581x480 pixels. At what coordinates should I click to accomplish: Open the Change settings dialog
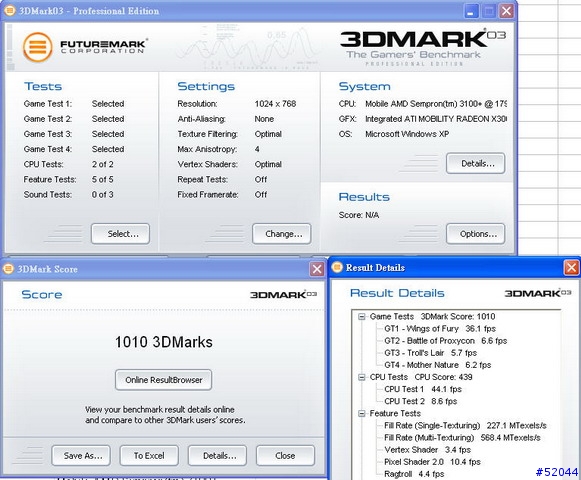click(282, 234)
